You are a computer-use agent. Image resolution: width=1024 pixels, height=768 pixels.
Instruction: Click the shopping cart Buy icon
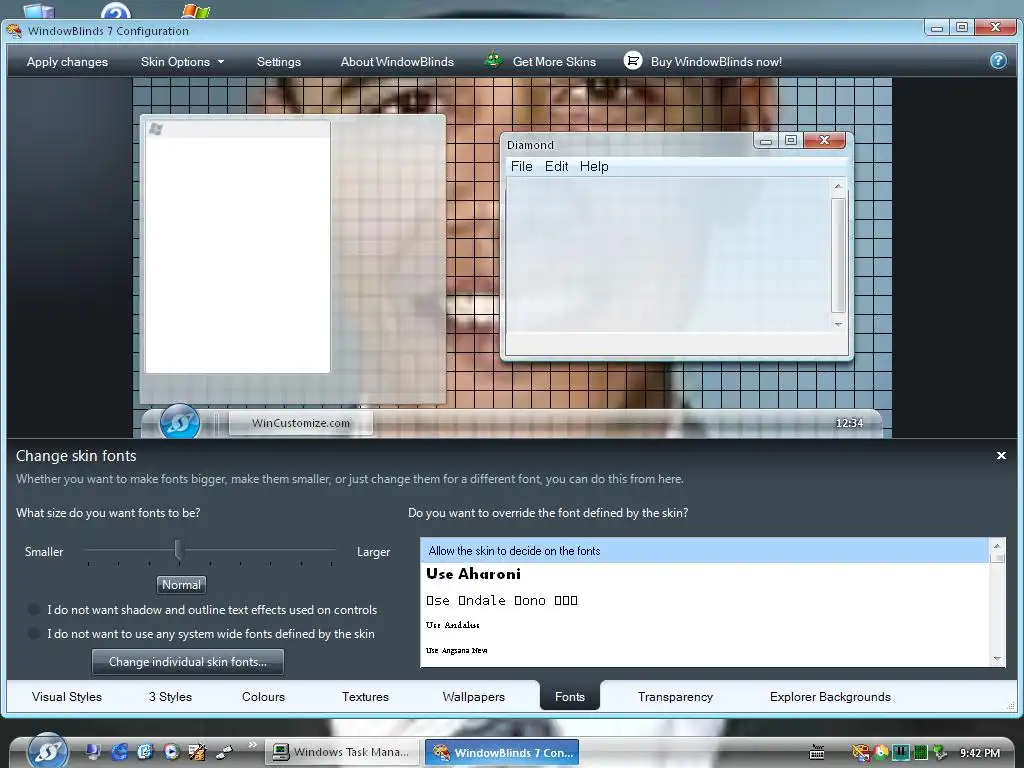[633, 61]
